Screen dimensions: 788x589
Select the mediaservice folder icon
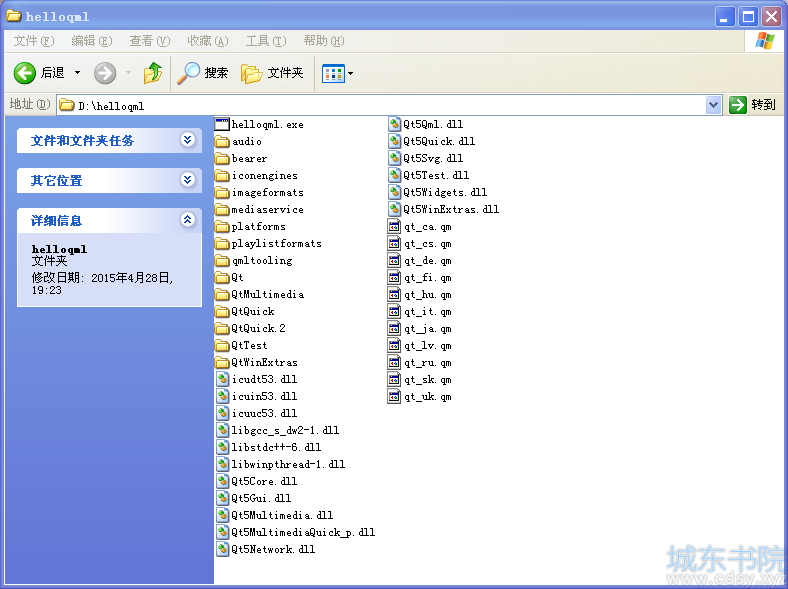click(222, 210)
